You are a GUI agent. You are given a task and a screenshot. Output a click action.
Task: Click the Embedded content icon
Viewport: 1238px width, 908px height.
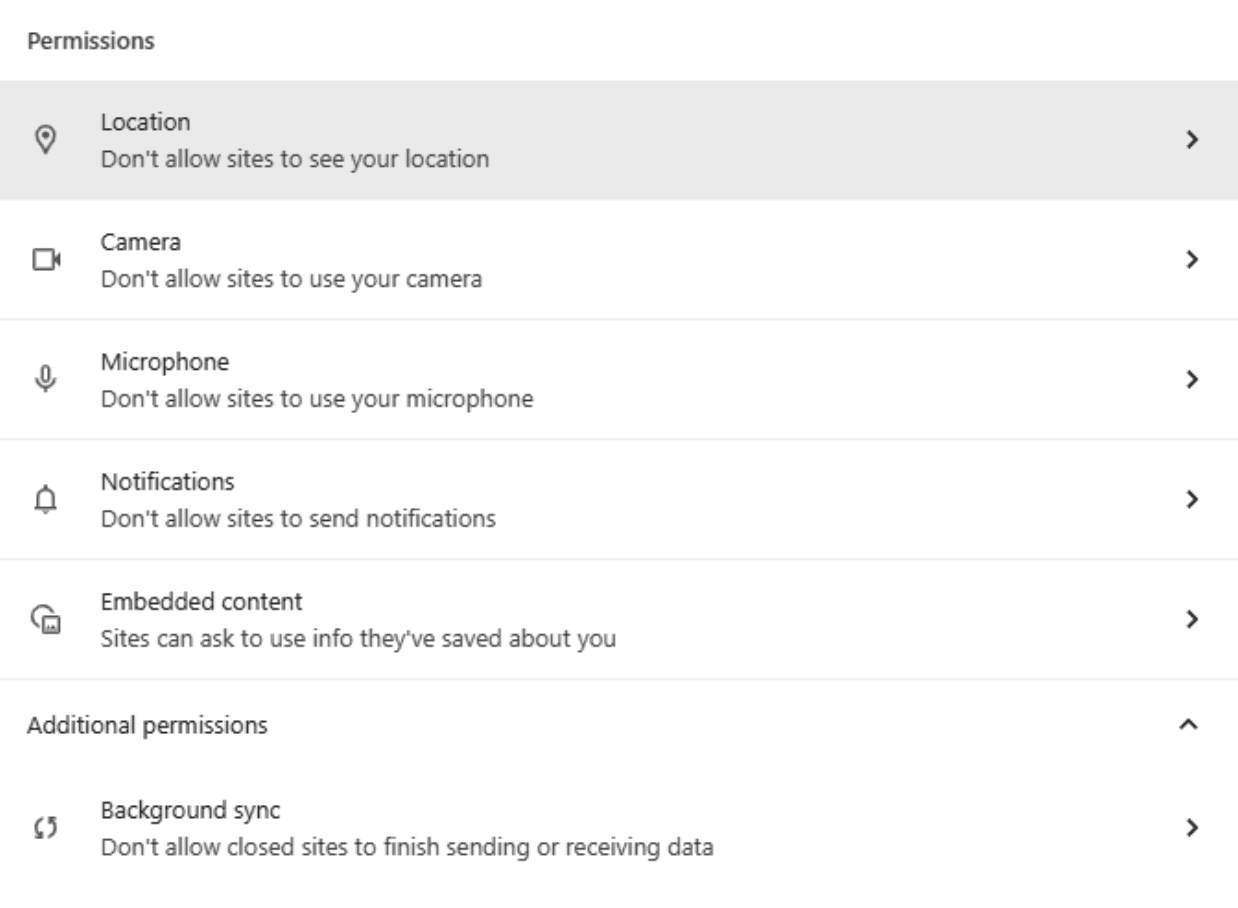[46, 620]
